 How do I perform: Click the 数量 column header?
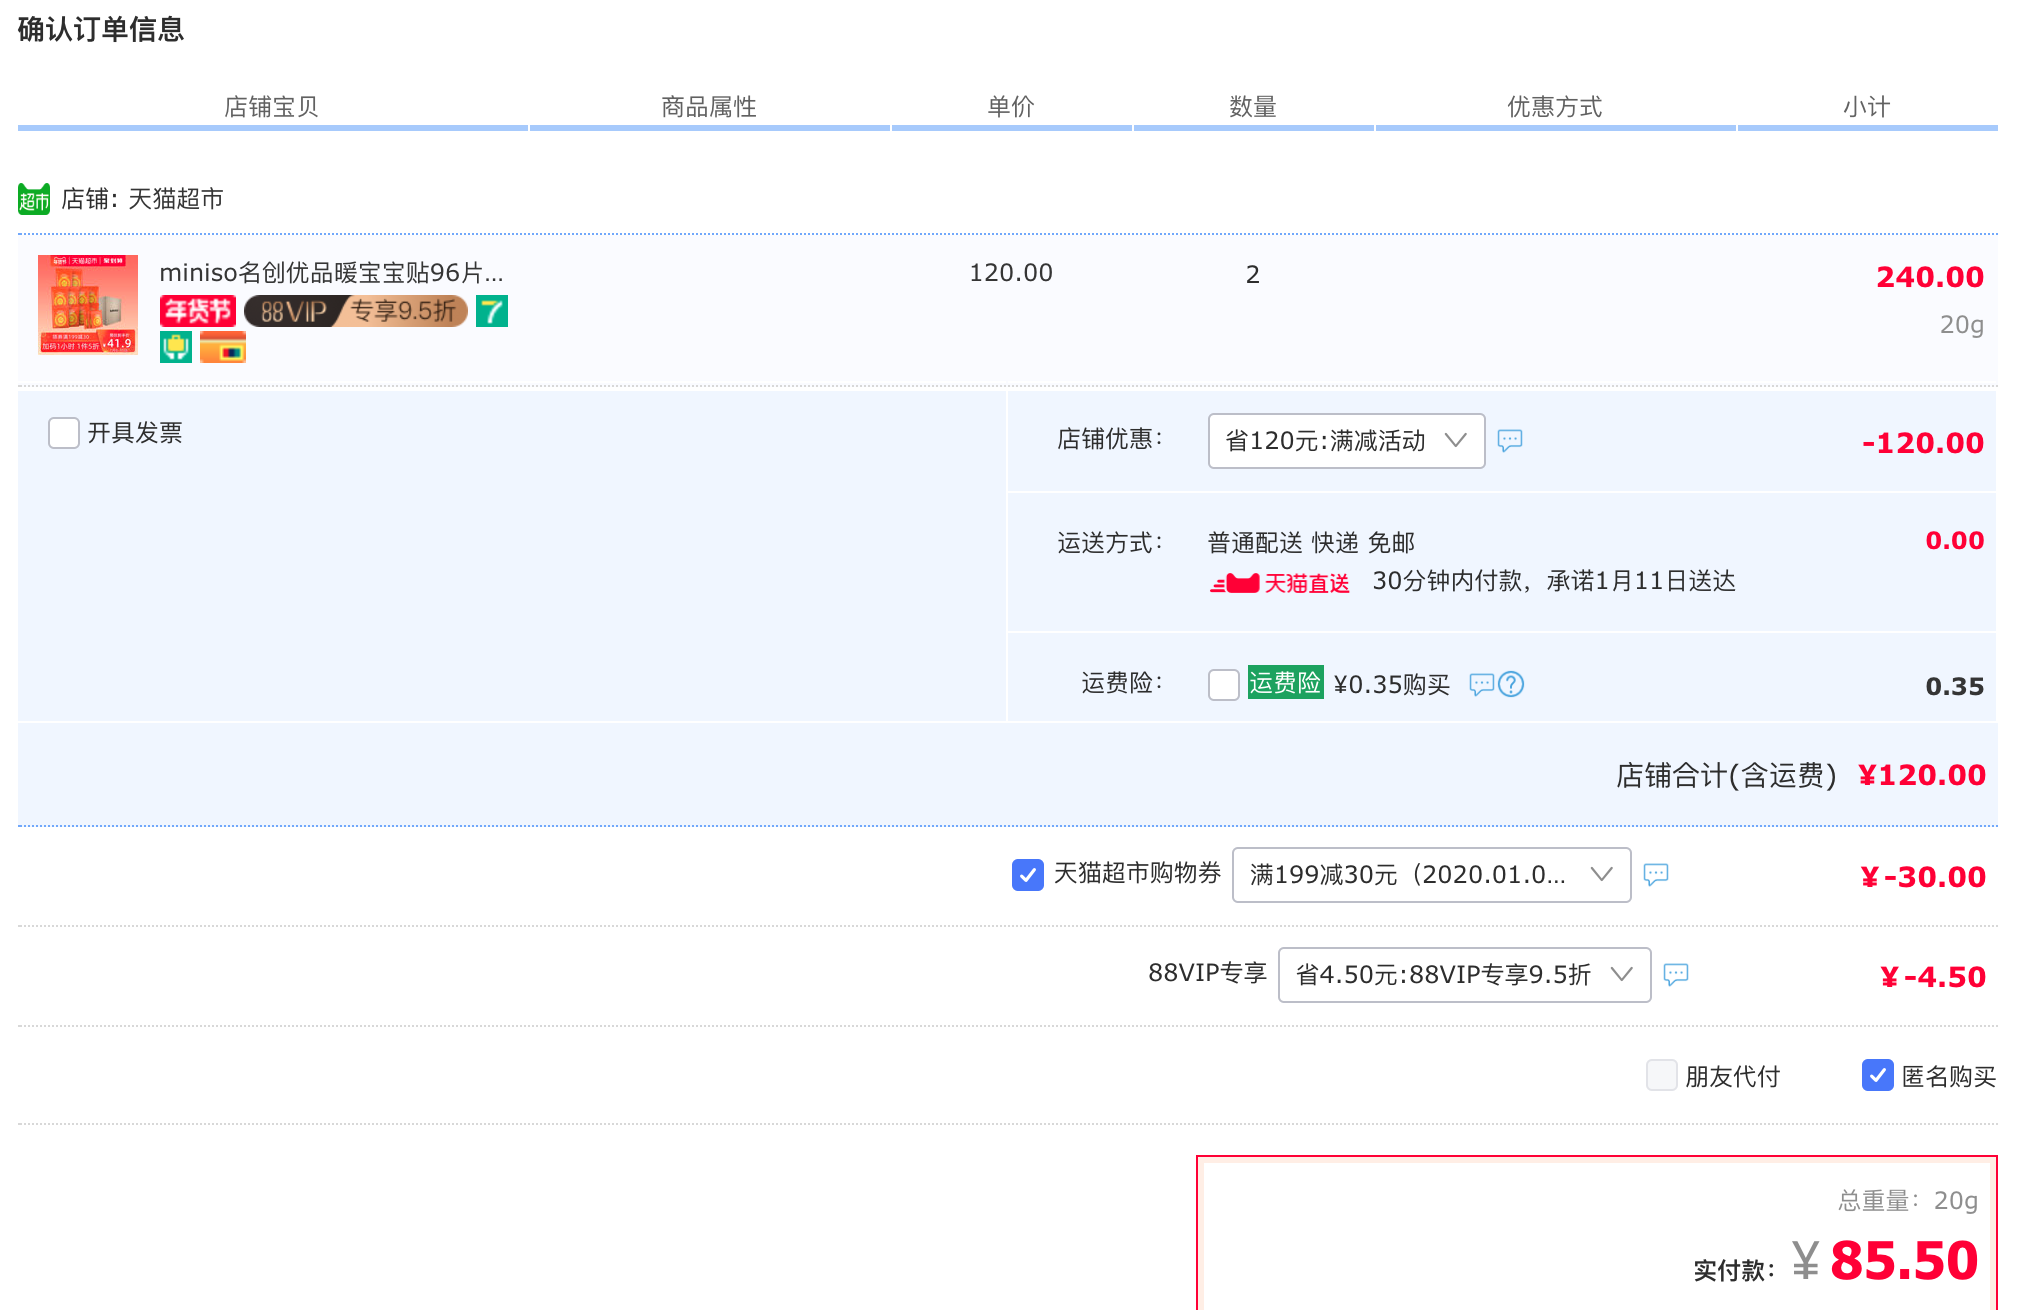1253,107
